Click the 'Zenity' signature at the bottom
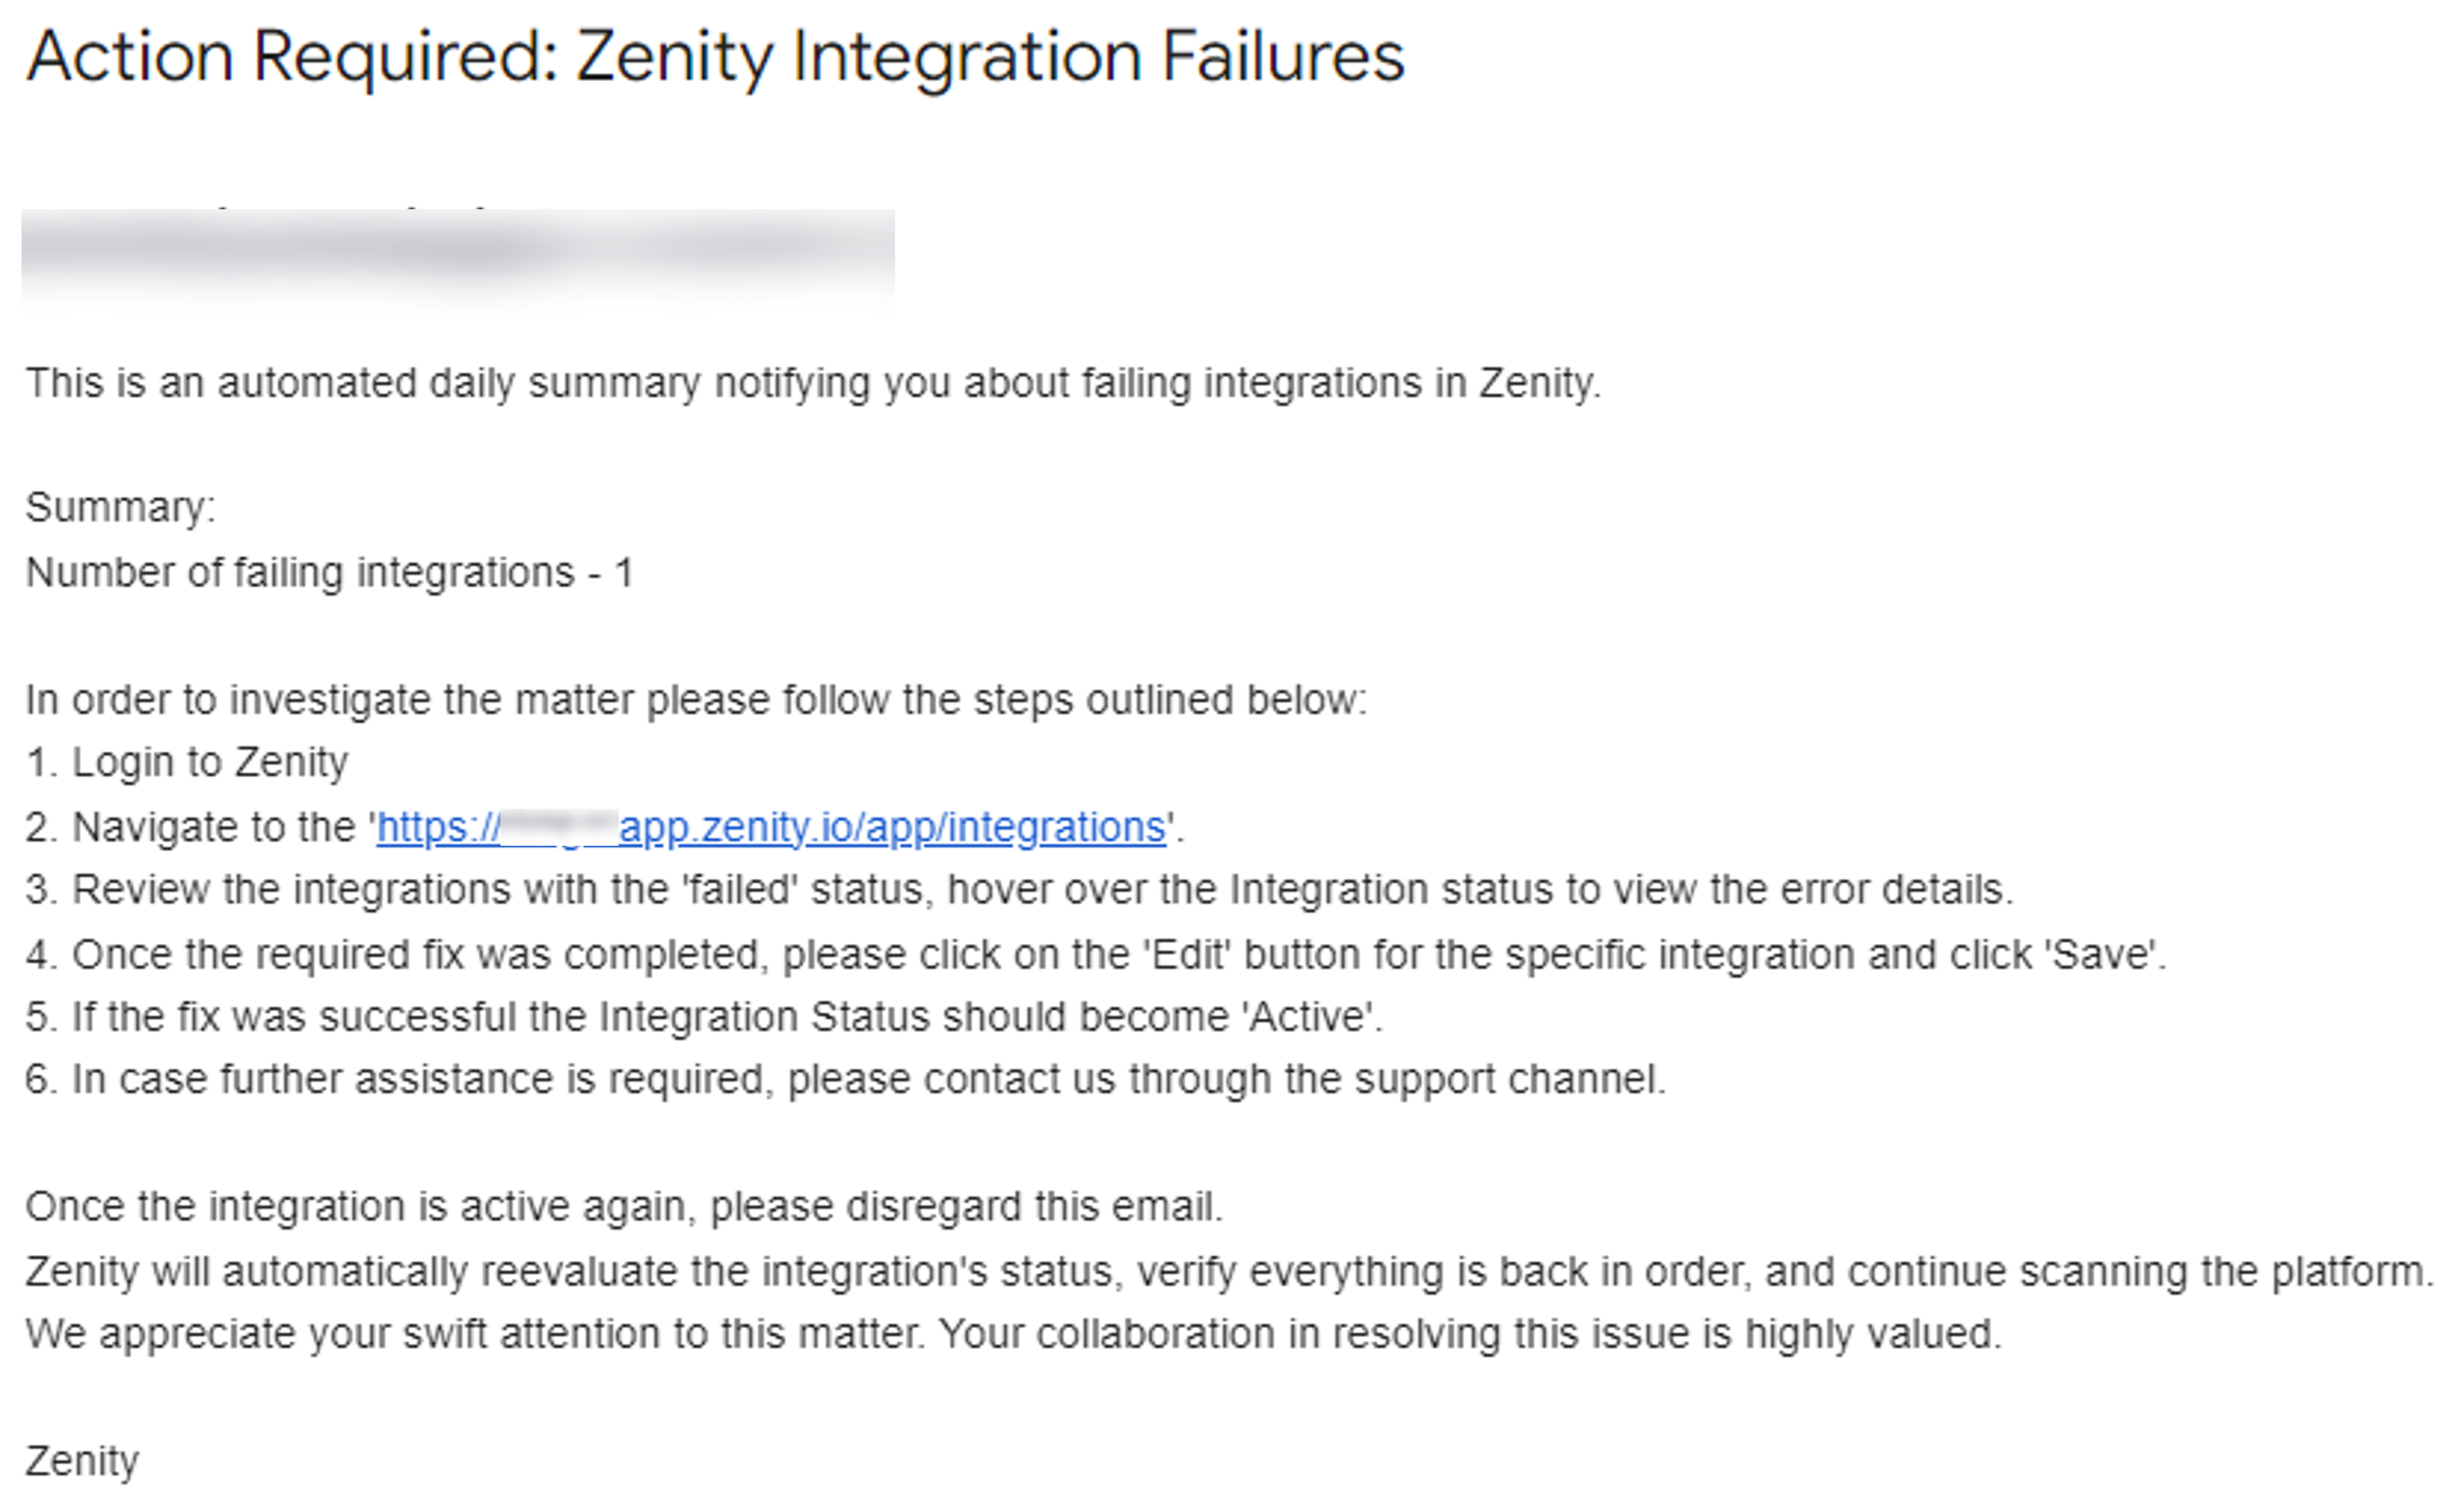 [x=82, y=1461]
